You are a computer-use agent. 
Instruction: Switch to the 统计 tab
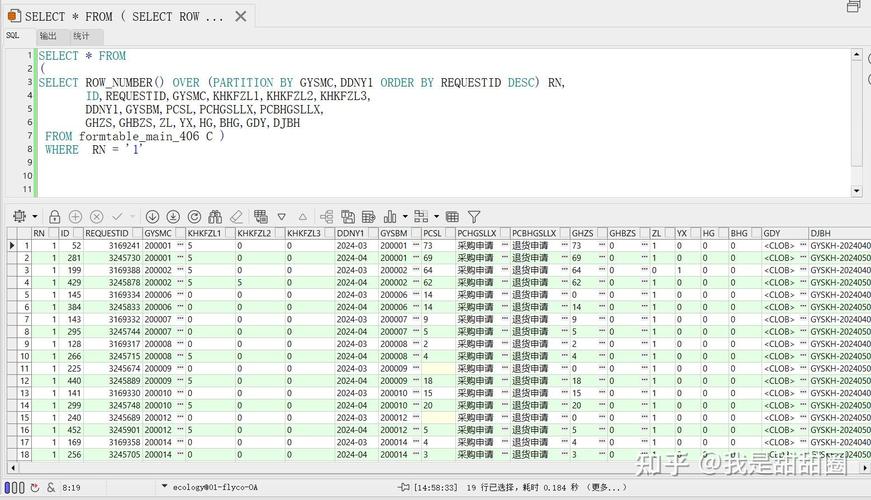point(81,36)
